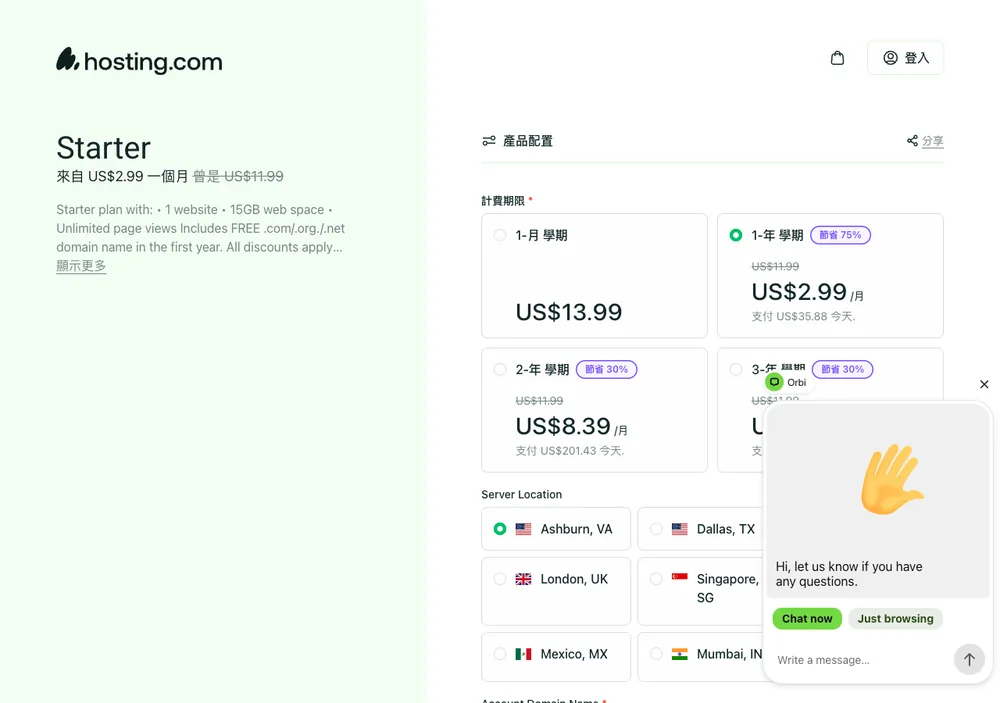The width and height of the screenshot is (1000, 703).
Task: Choose Mumbai, IN server location radio
Action: point(656,654)
